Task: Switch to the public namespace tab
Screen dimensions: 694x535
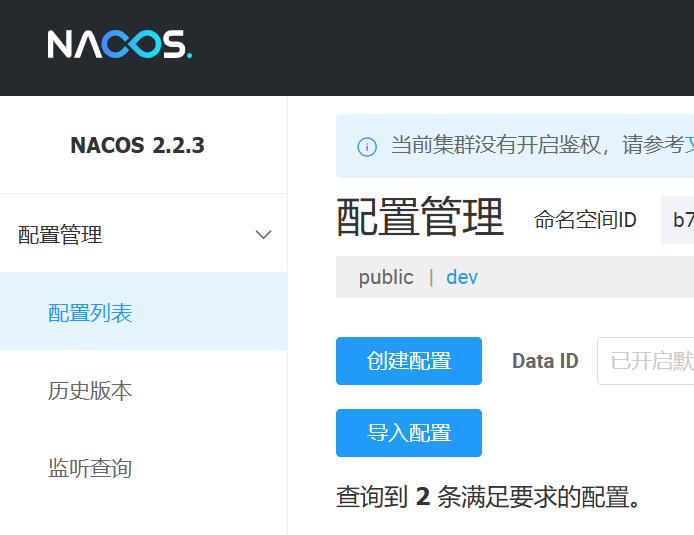Action: 386,277
